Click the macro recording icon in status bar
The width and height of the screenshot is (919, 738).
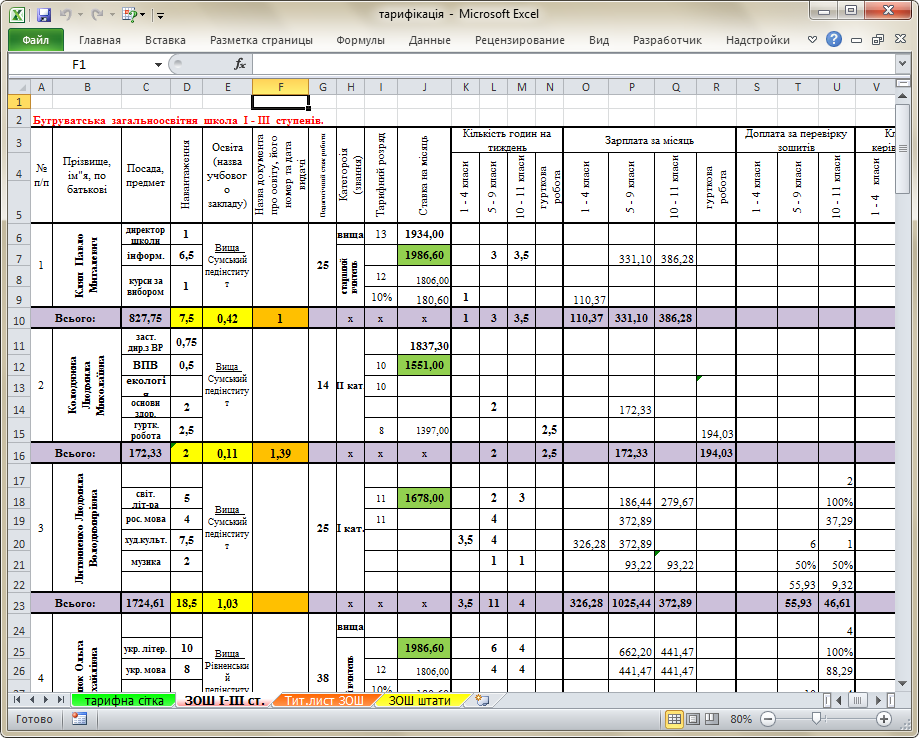click(79, 719)
